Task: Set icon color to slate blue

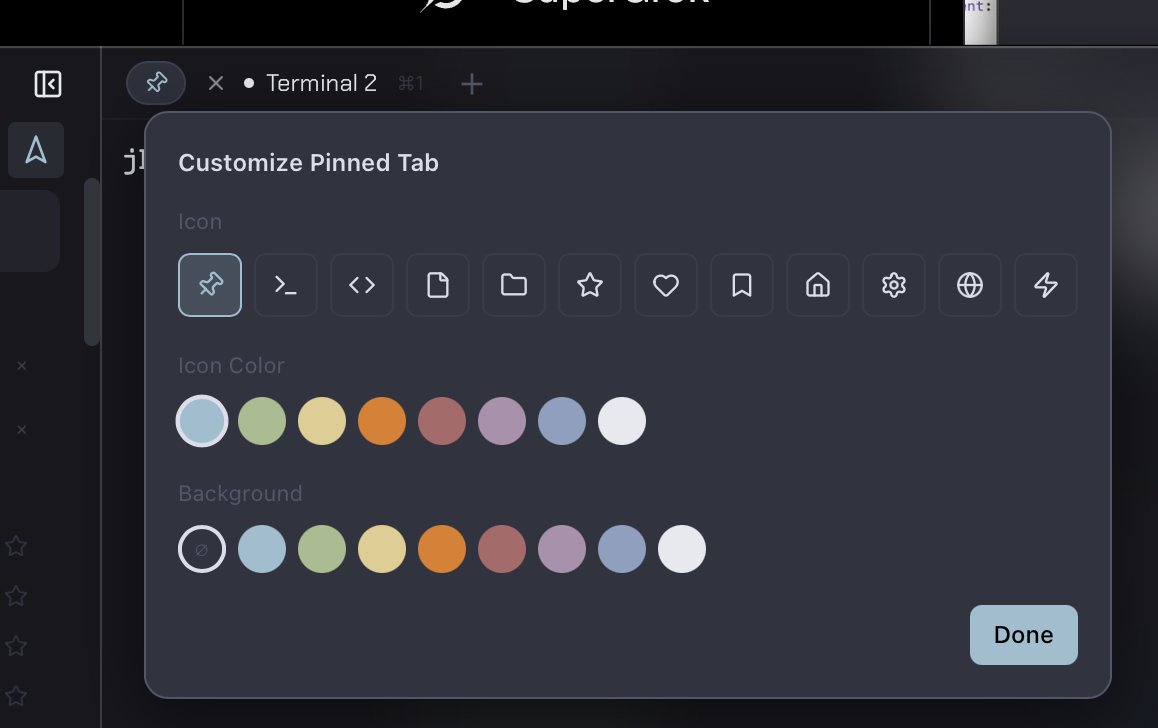Action: tap(562, 421)
